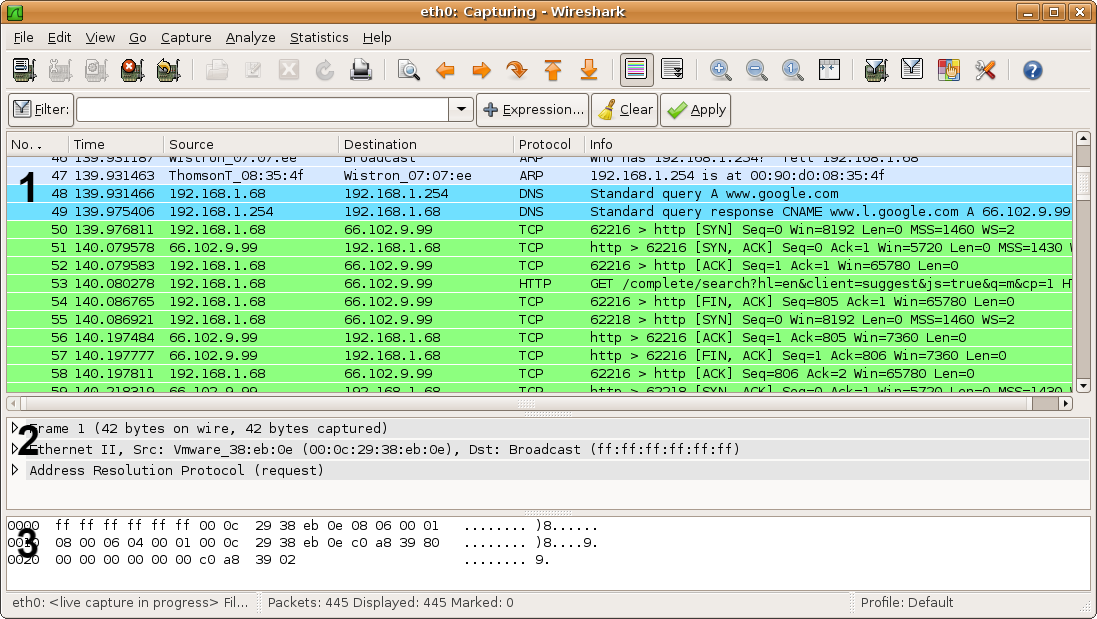Open the Go menu
This screenshot has height=619, width=1097.
(x=138, y=38)
